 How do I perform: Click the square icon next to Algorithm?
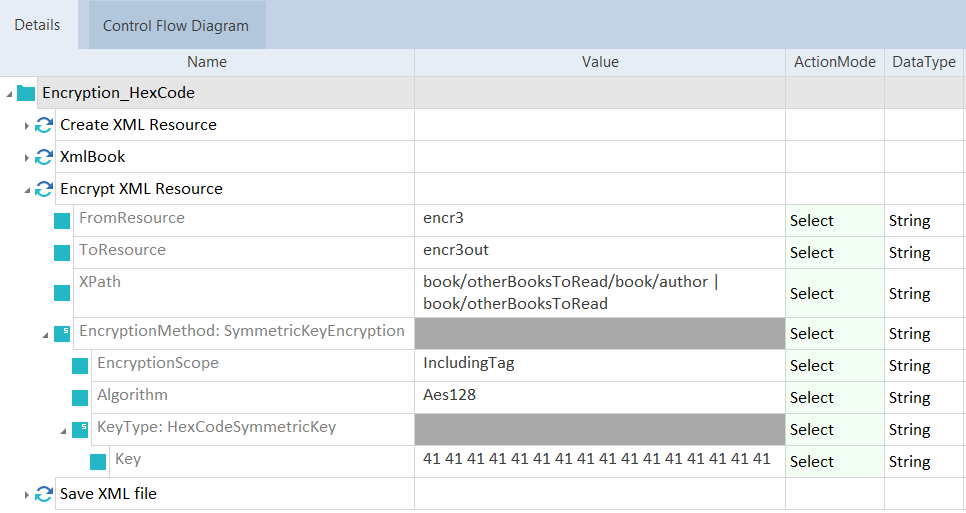tap(80, 397)
